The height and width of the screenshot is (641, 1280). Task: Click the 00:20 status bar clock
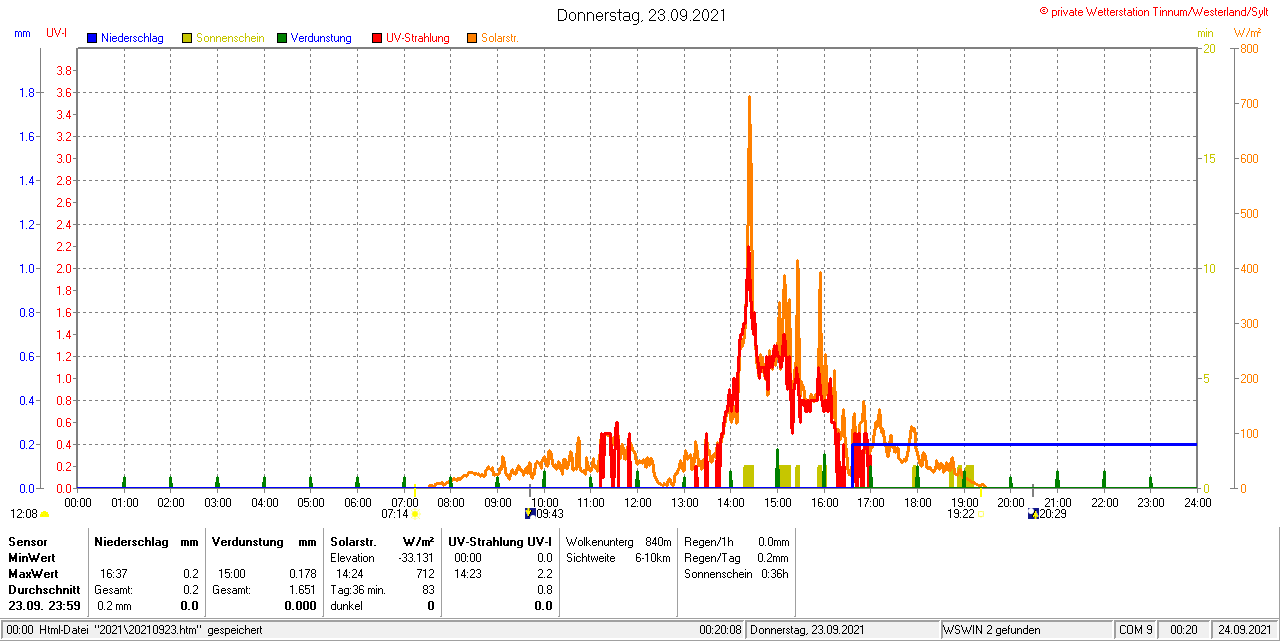[1184, 630]
